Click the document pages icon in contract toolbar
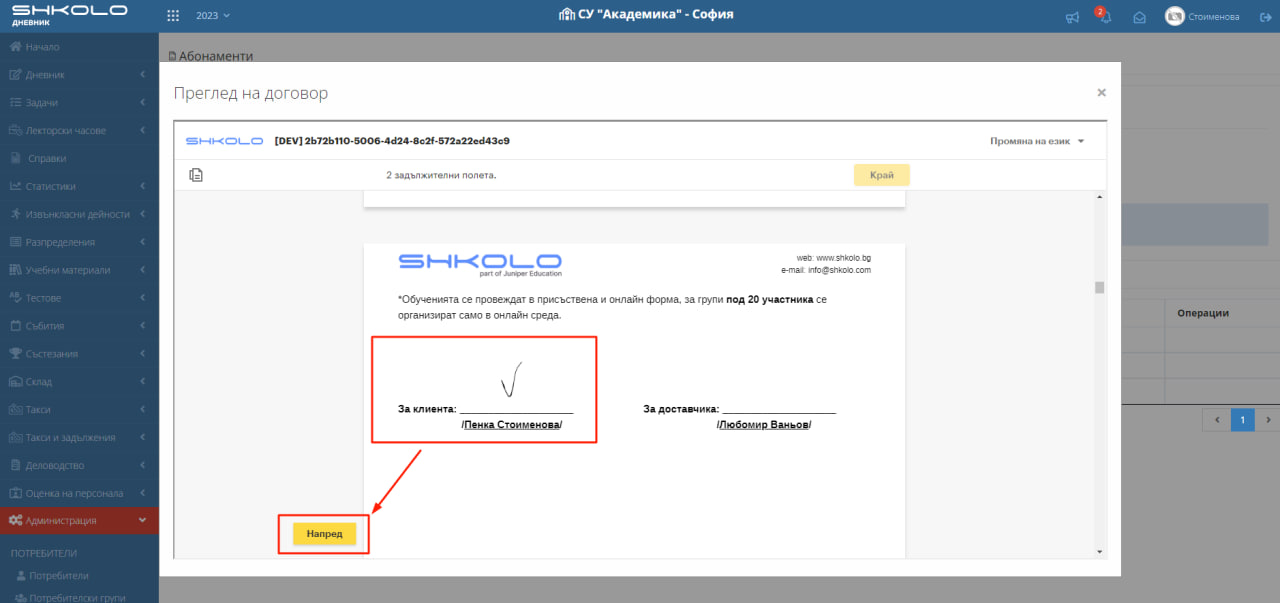The image size is (1280, 603). (x=196, y=175)
